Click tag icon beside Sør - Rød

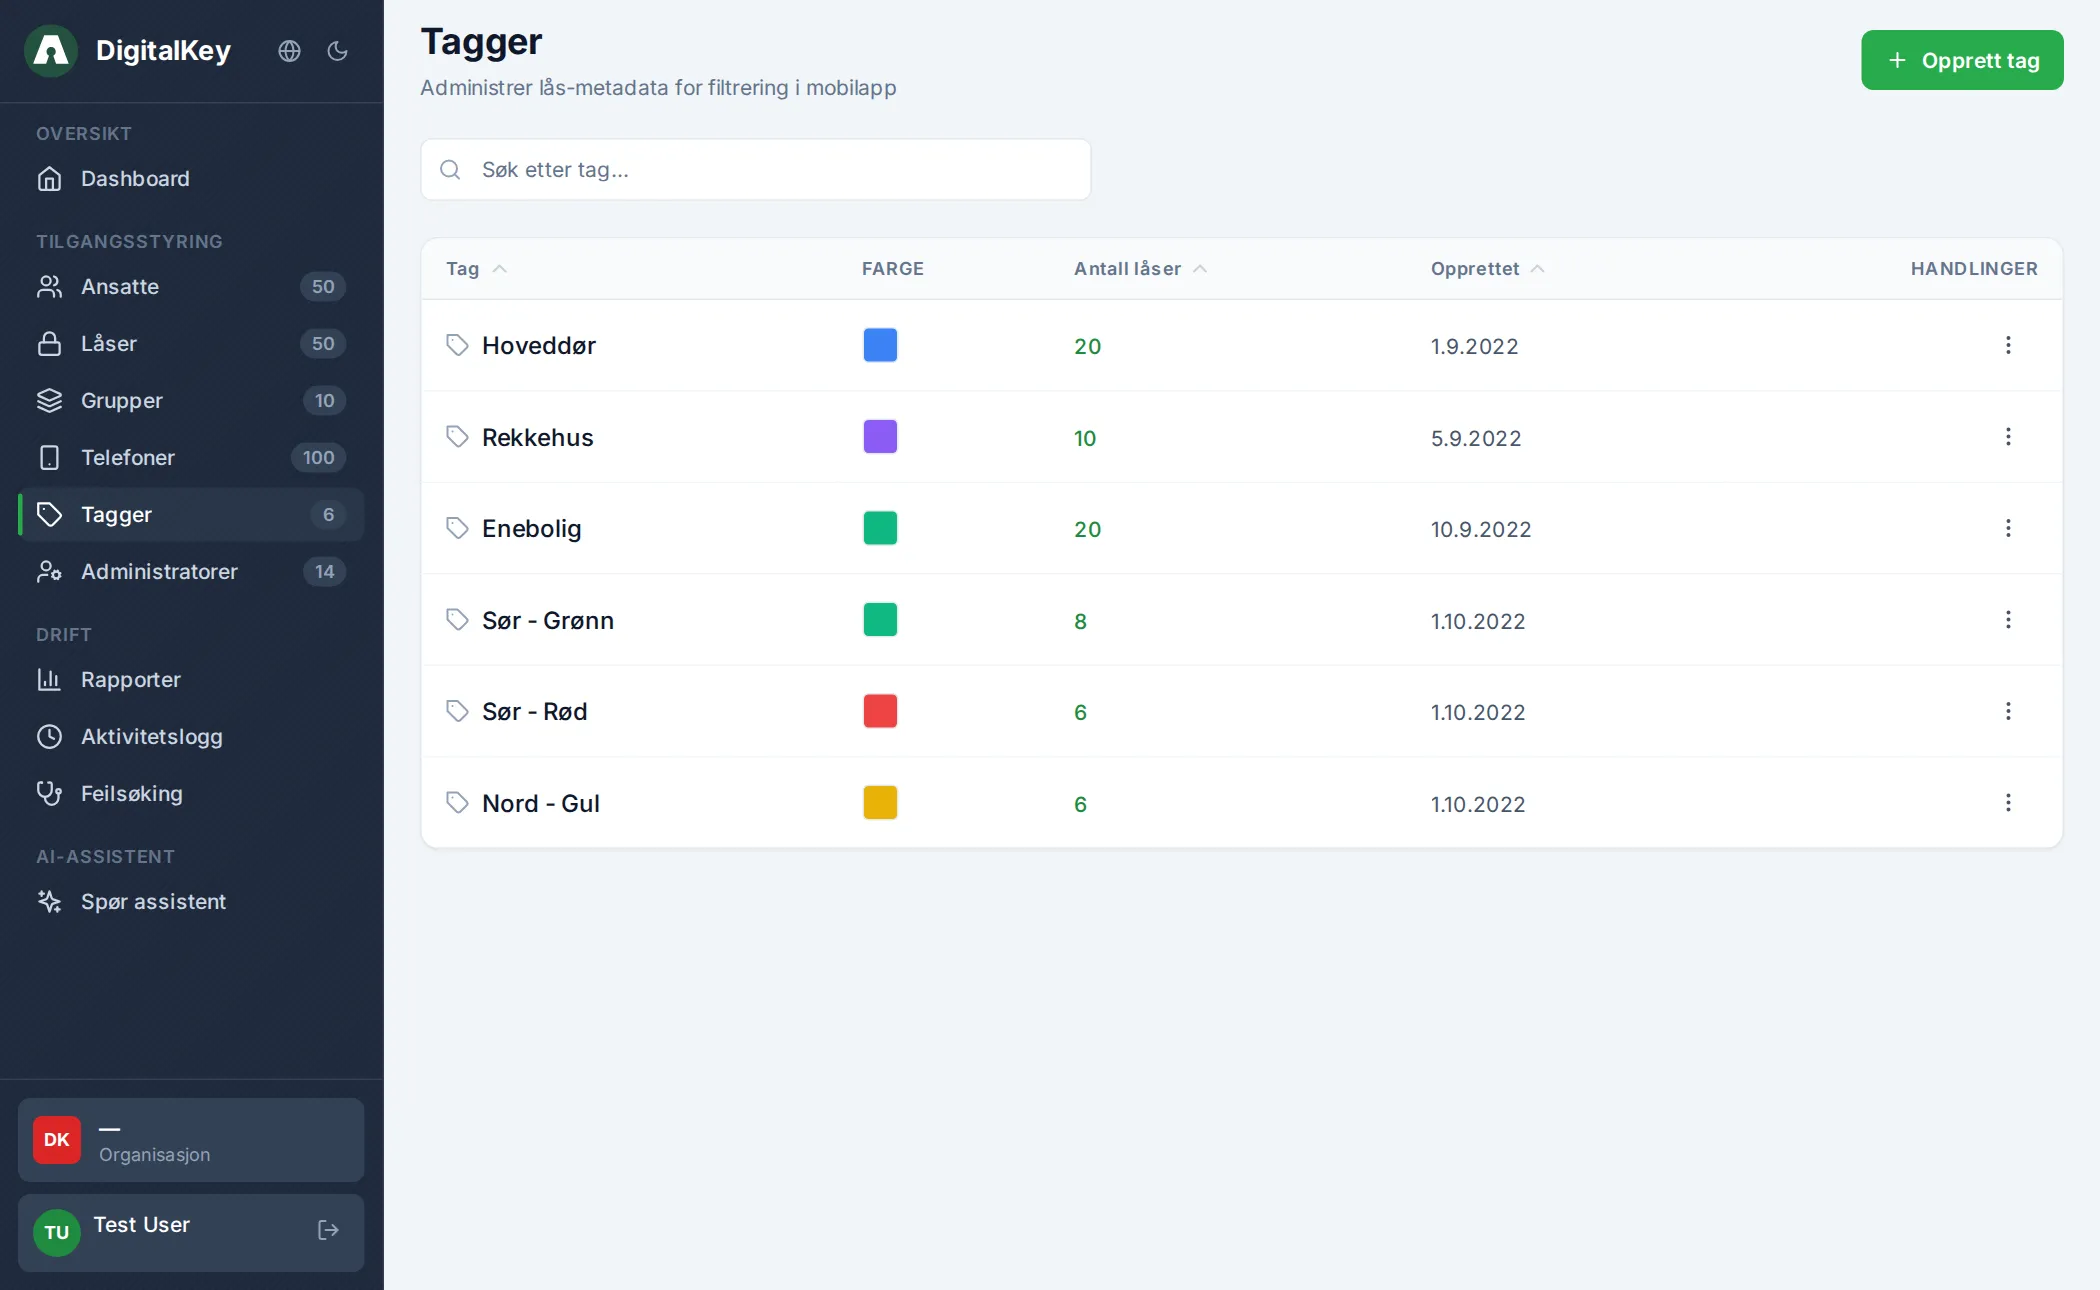click(x=457, y=711)
